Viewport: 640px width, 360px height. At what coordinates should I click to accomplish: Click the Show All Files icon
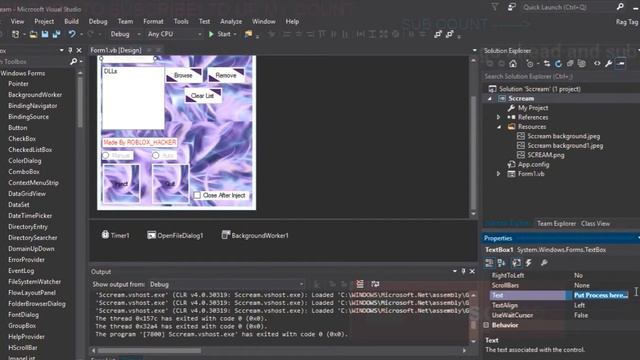582,64
